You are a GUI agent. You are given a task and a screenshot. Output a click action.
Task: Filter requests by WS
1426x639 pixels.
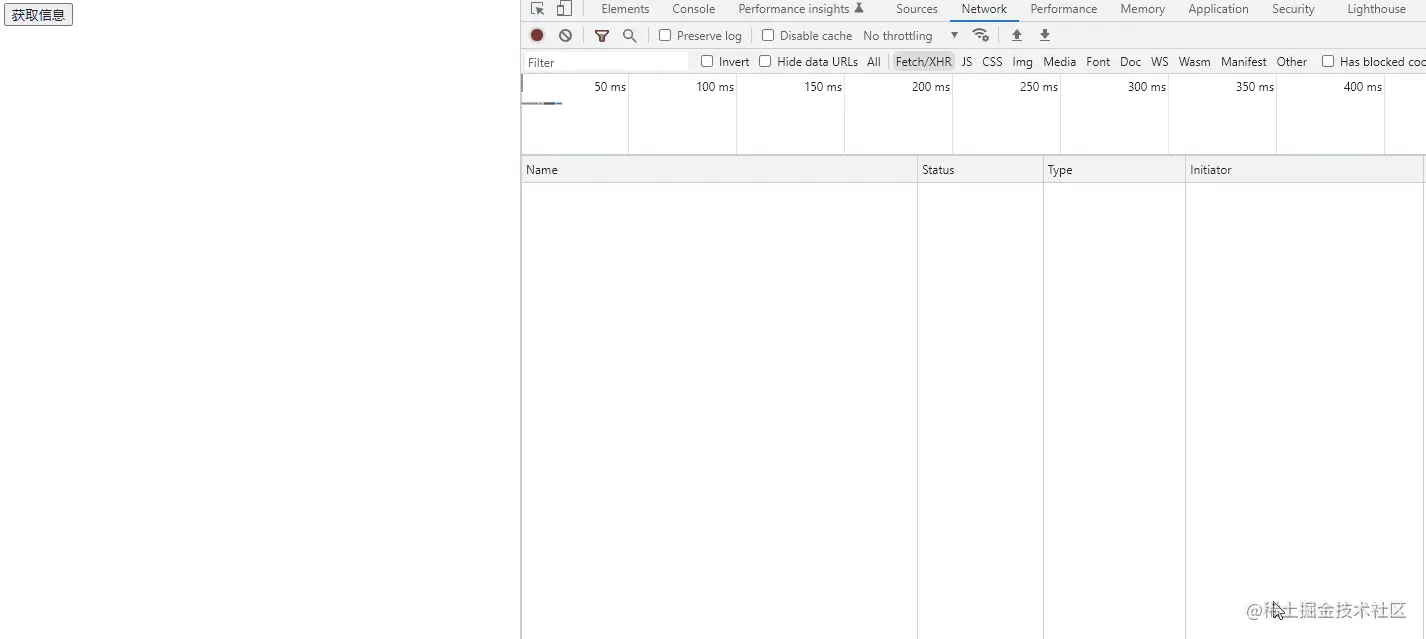click(x=1159, y=62)
